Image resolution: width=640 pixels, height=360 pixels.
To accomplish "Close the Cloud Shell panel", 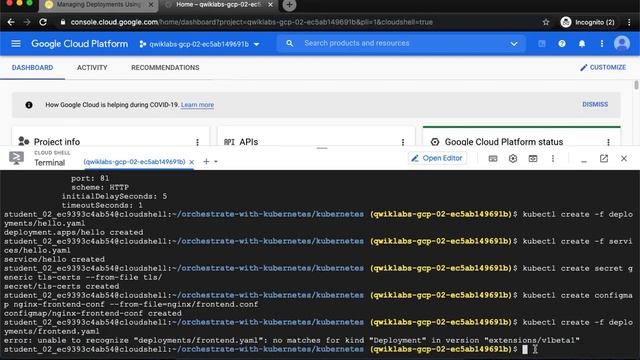I will [624, 158].
